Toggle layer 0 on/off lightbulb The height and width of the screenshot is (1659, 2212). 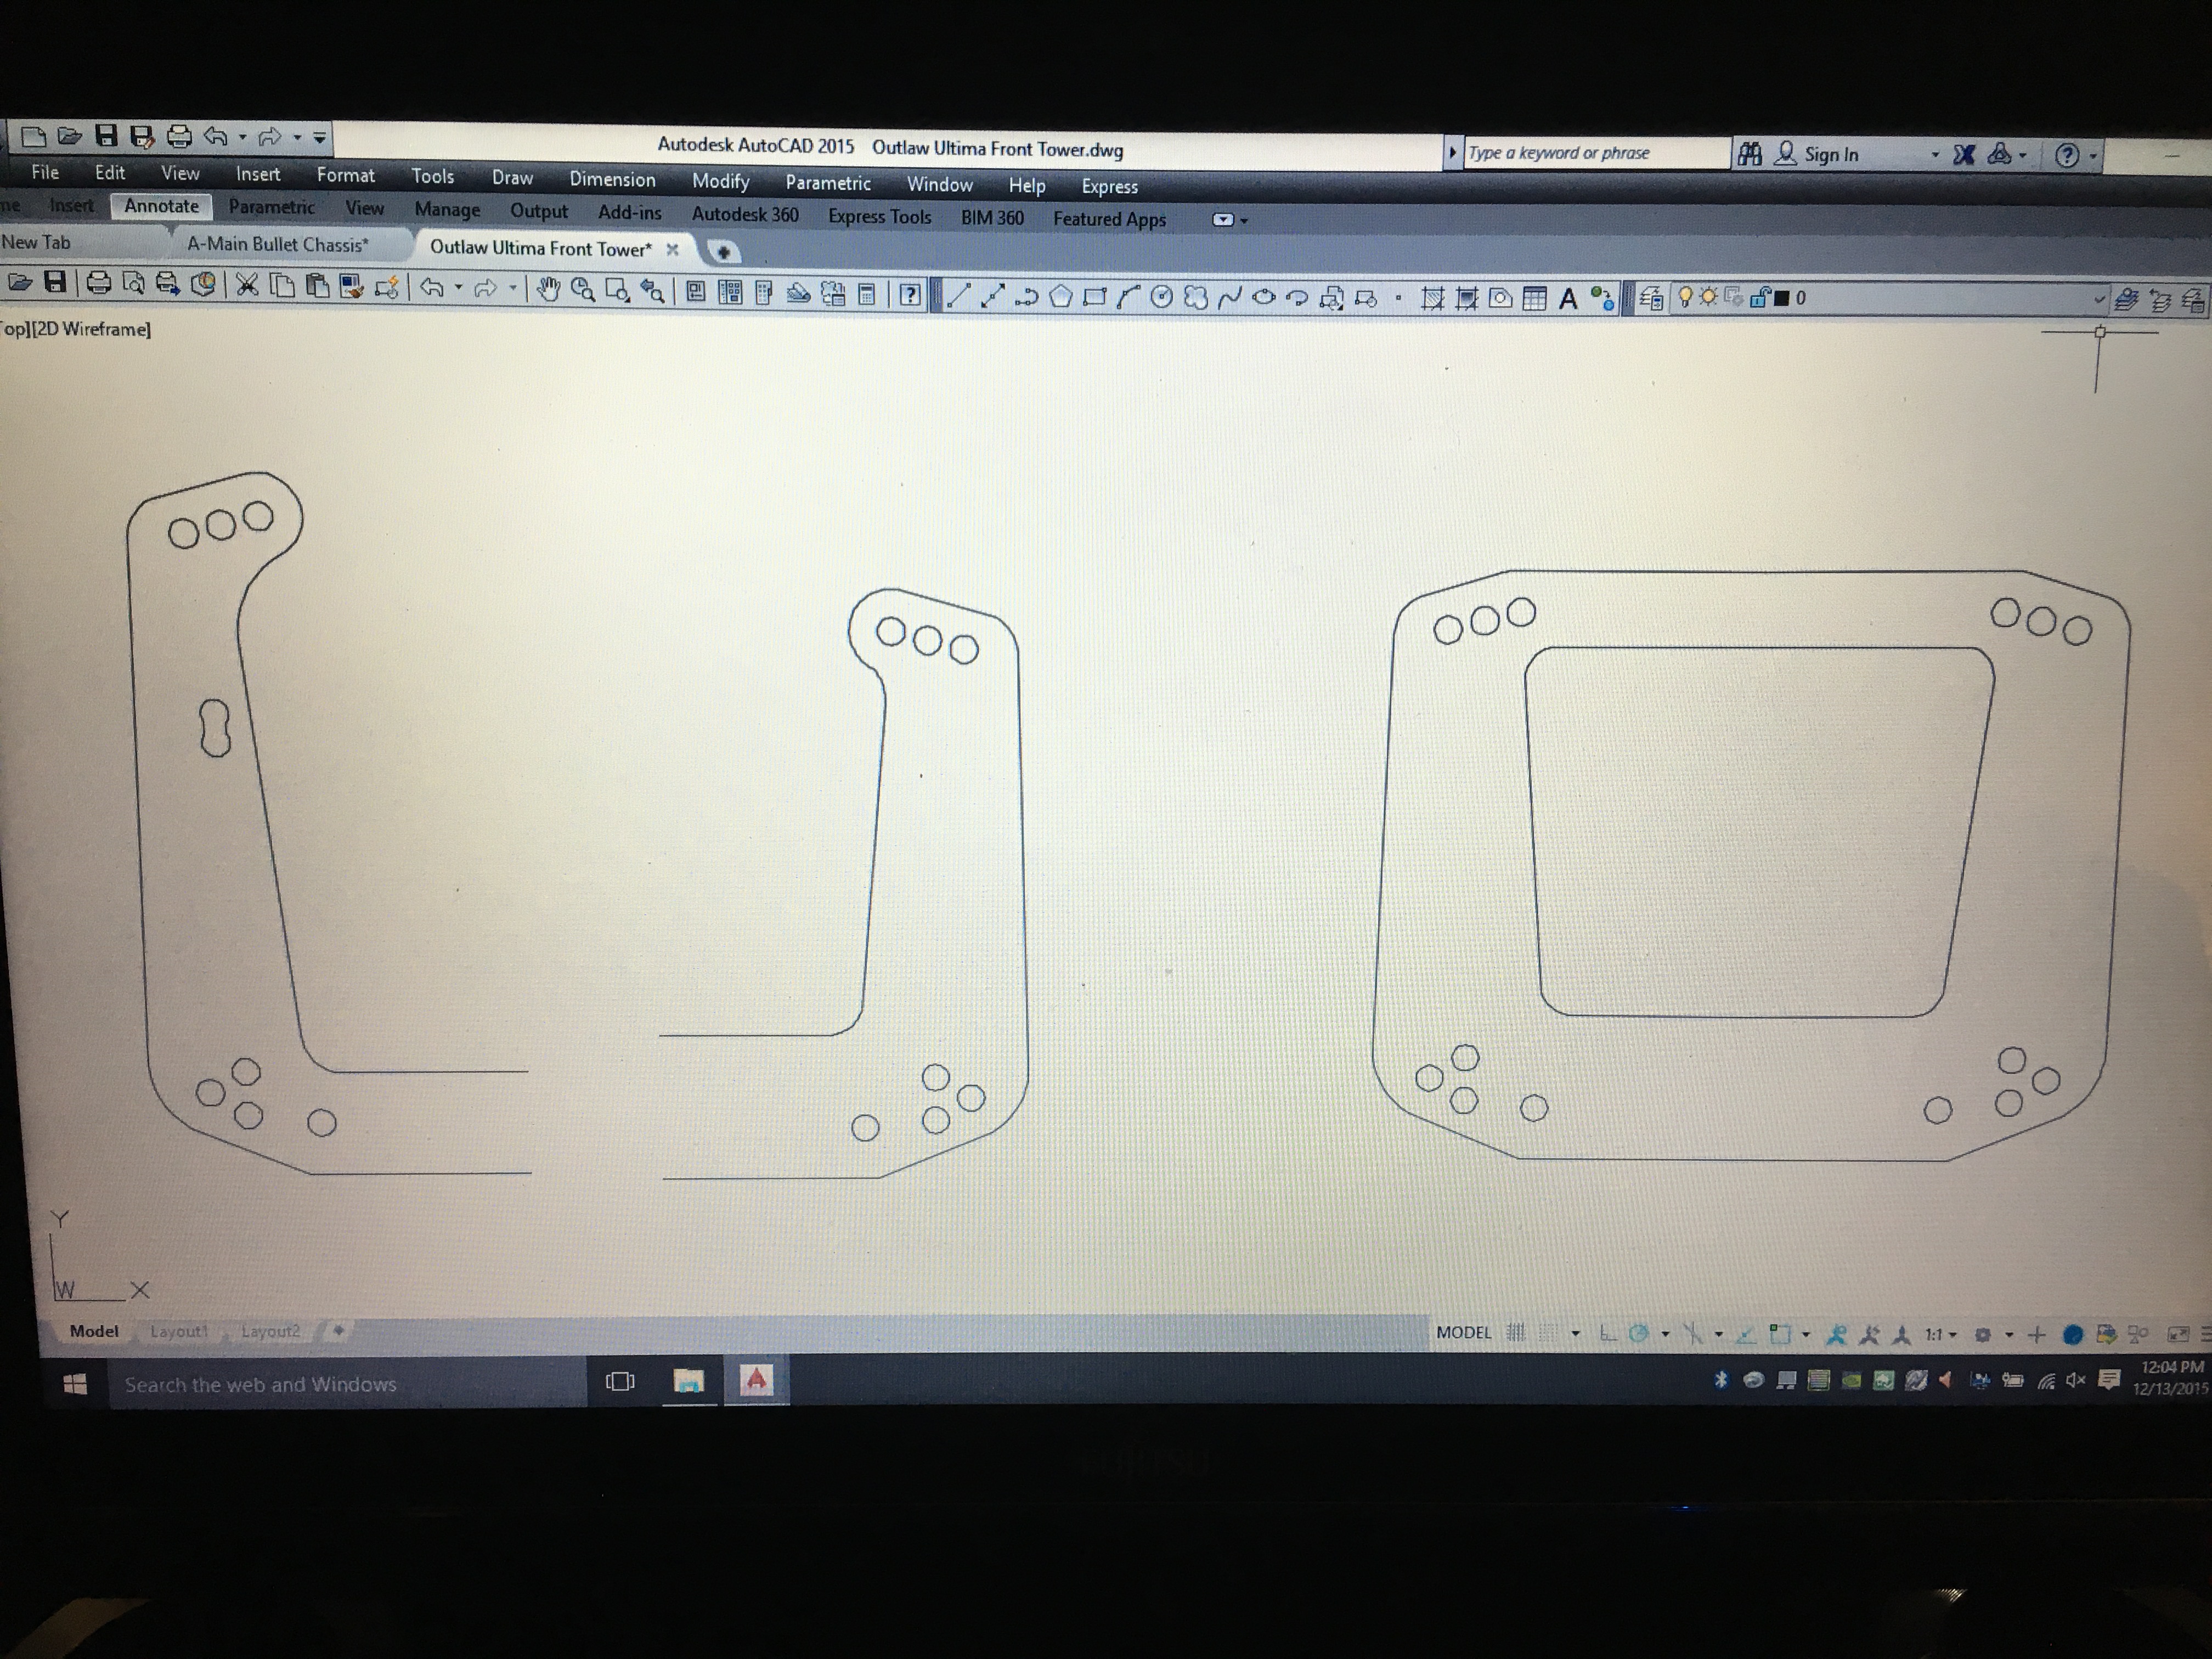(x=1685, y=297)
